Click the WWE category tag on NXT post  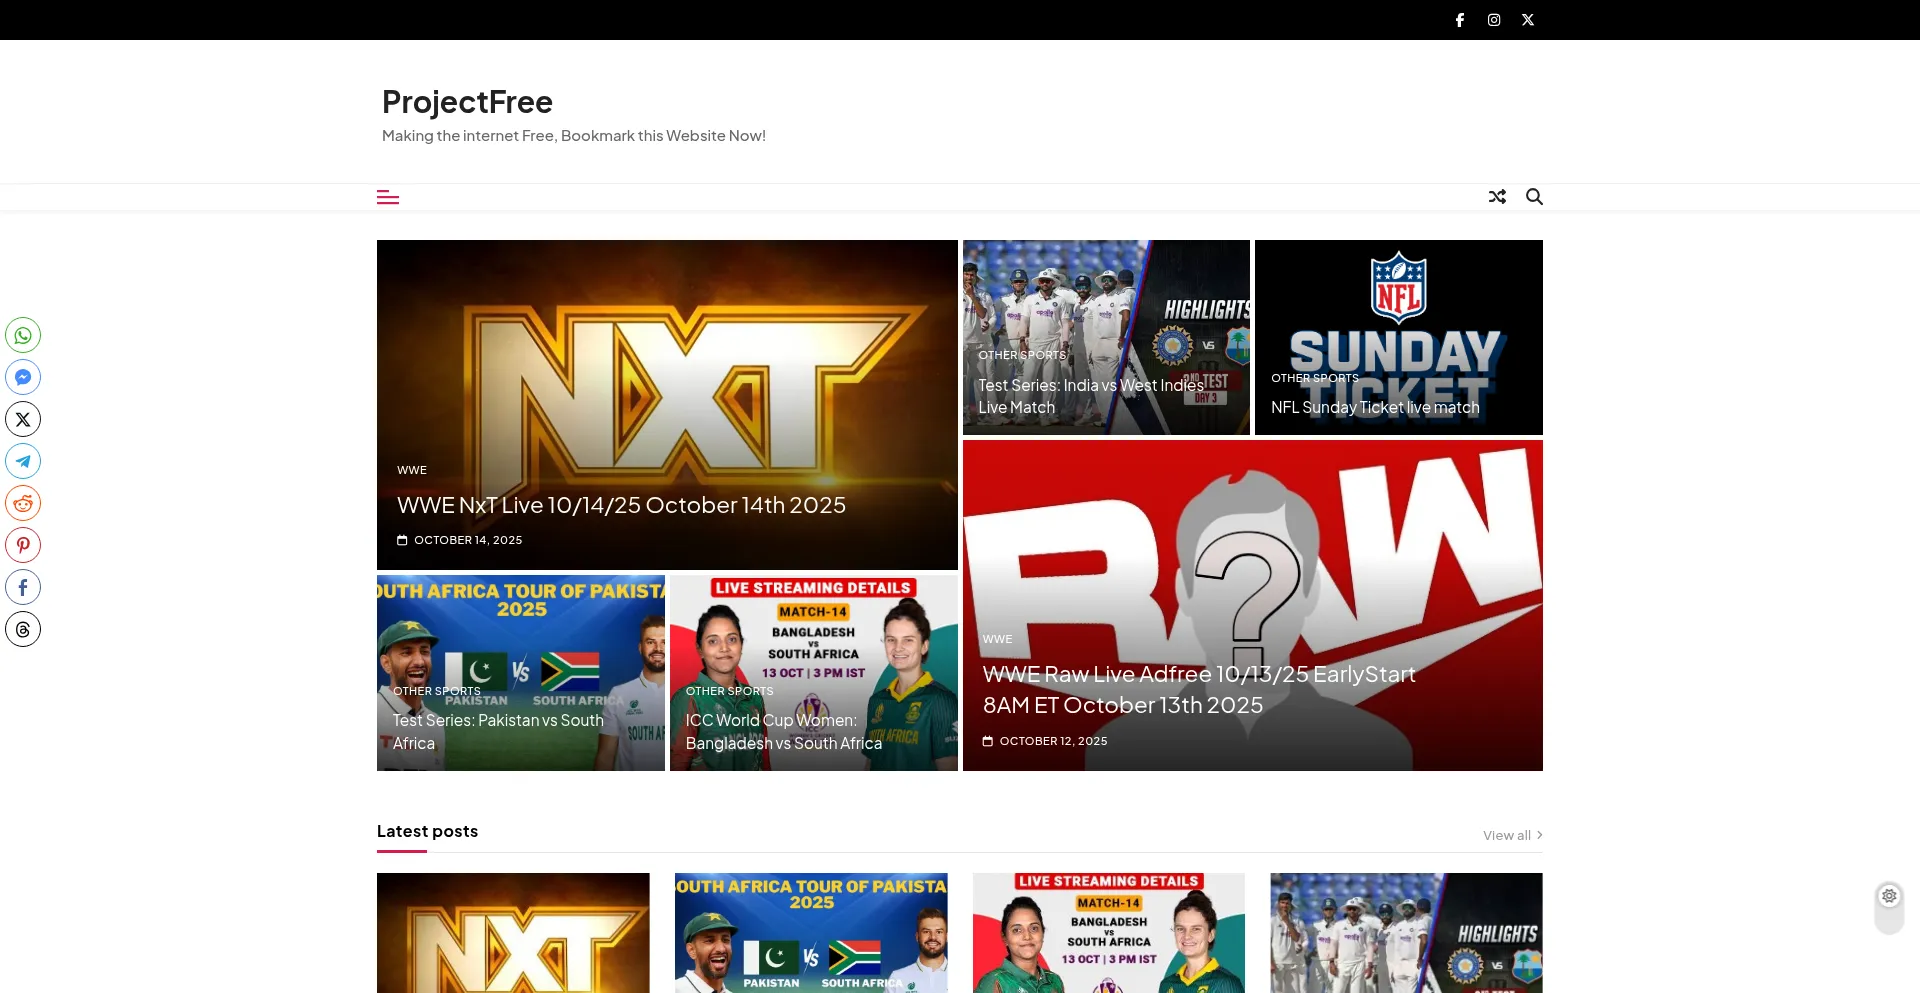click(412, 470)
